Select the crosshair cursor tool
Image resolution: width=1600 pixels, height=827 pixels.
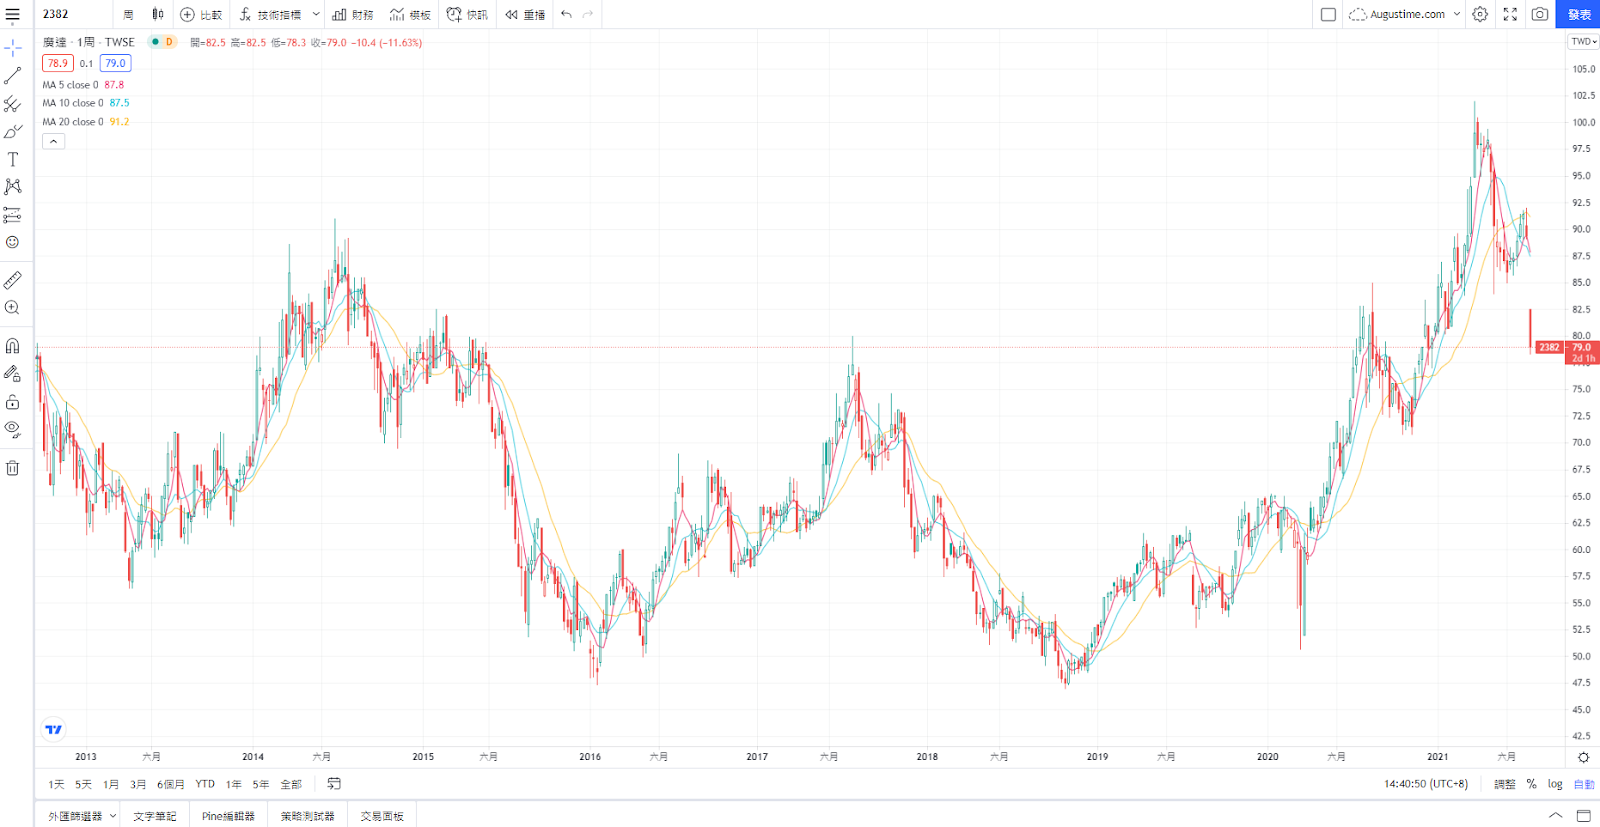click(x=13, y=48)
